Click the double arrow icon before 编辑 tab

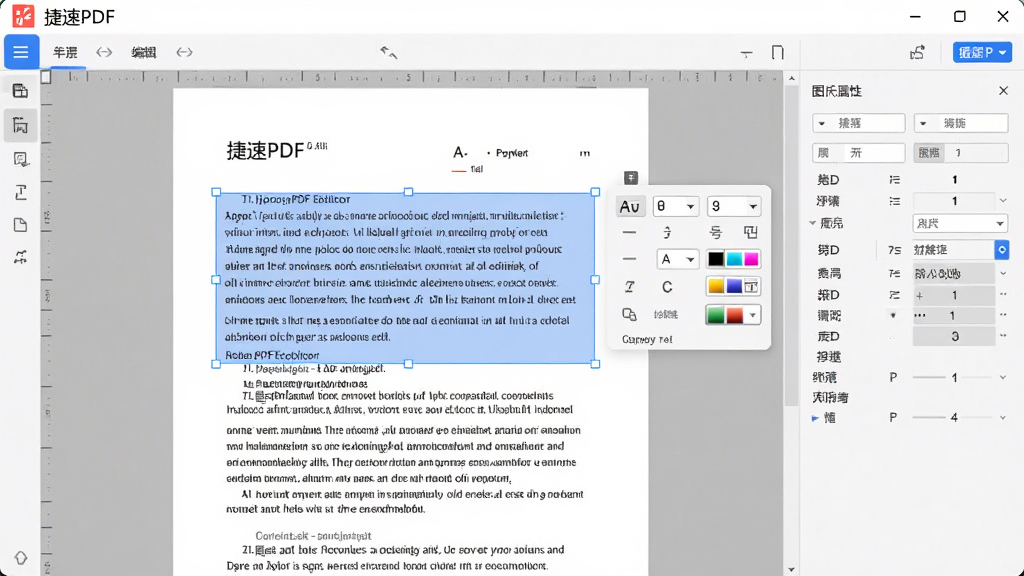pos(104,52)
